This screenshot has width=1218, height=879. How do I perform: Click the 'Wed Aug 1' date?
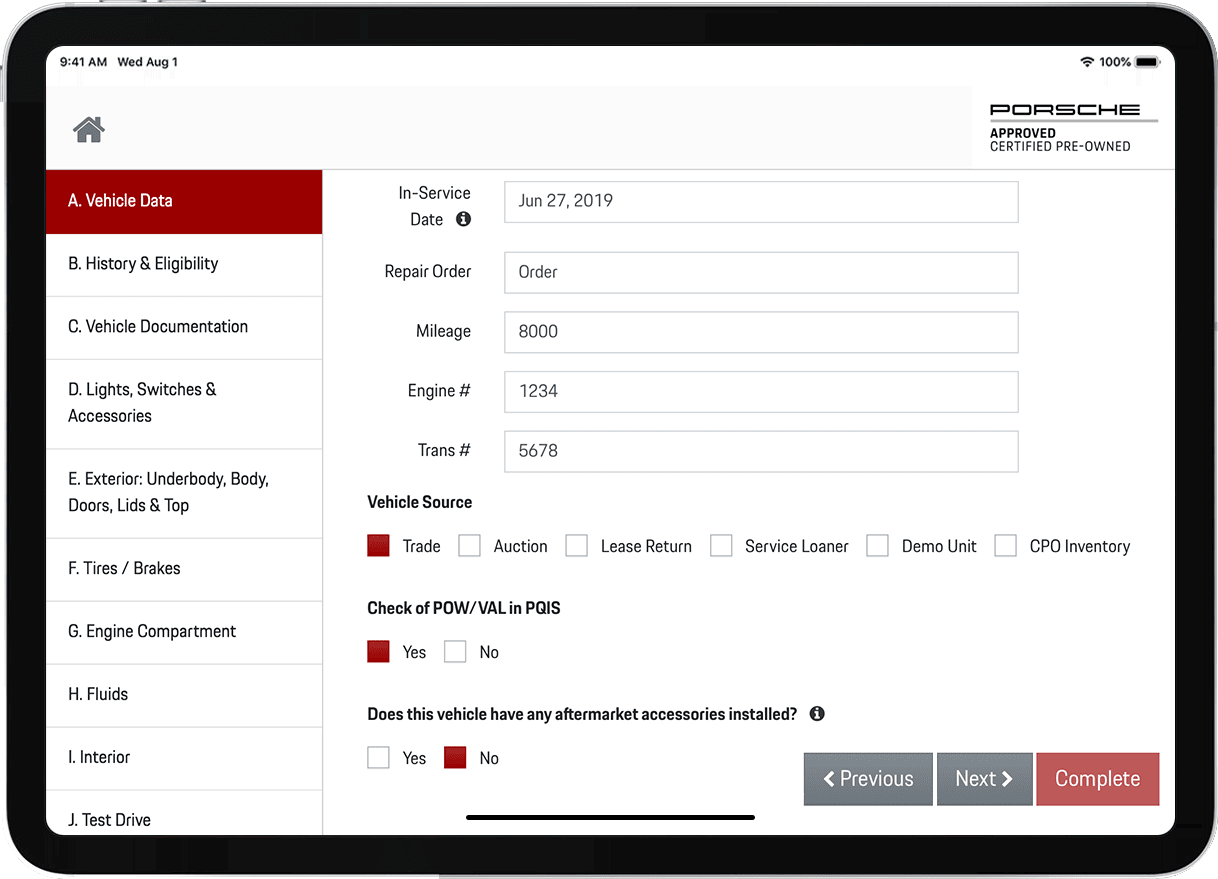(148, 62)
